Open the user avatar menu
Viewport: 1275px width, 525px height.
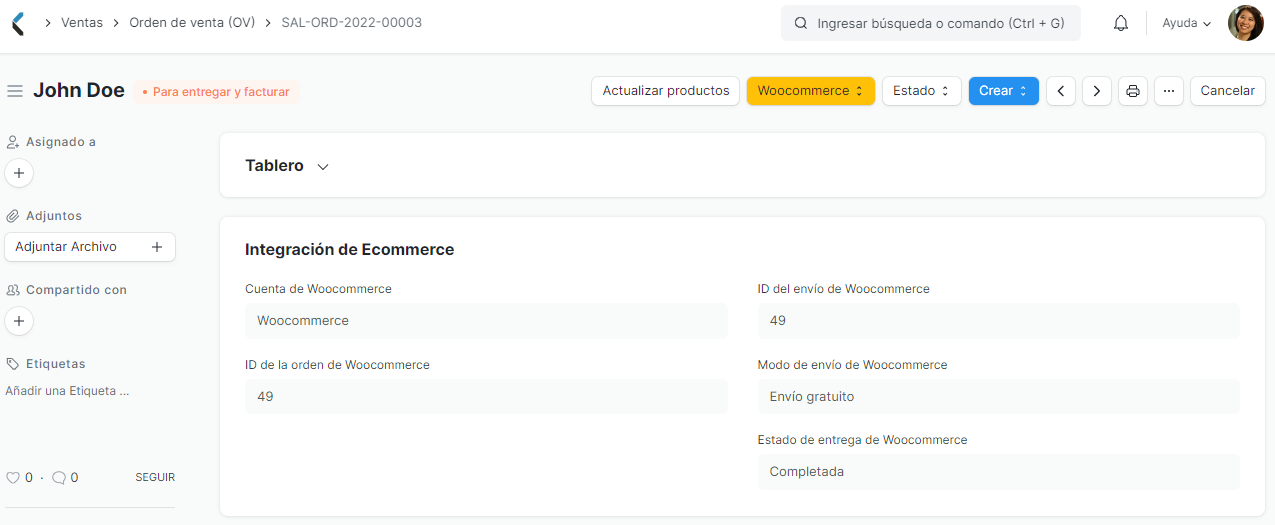(x=1246, y=23)
